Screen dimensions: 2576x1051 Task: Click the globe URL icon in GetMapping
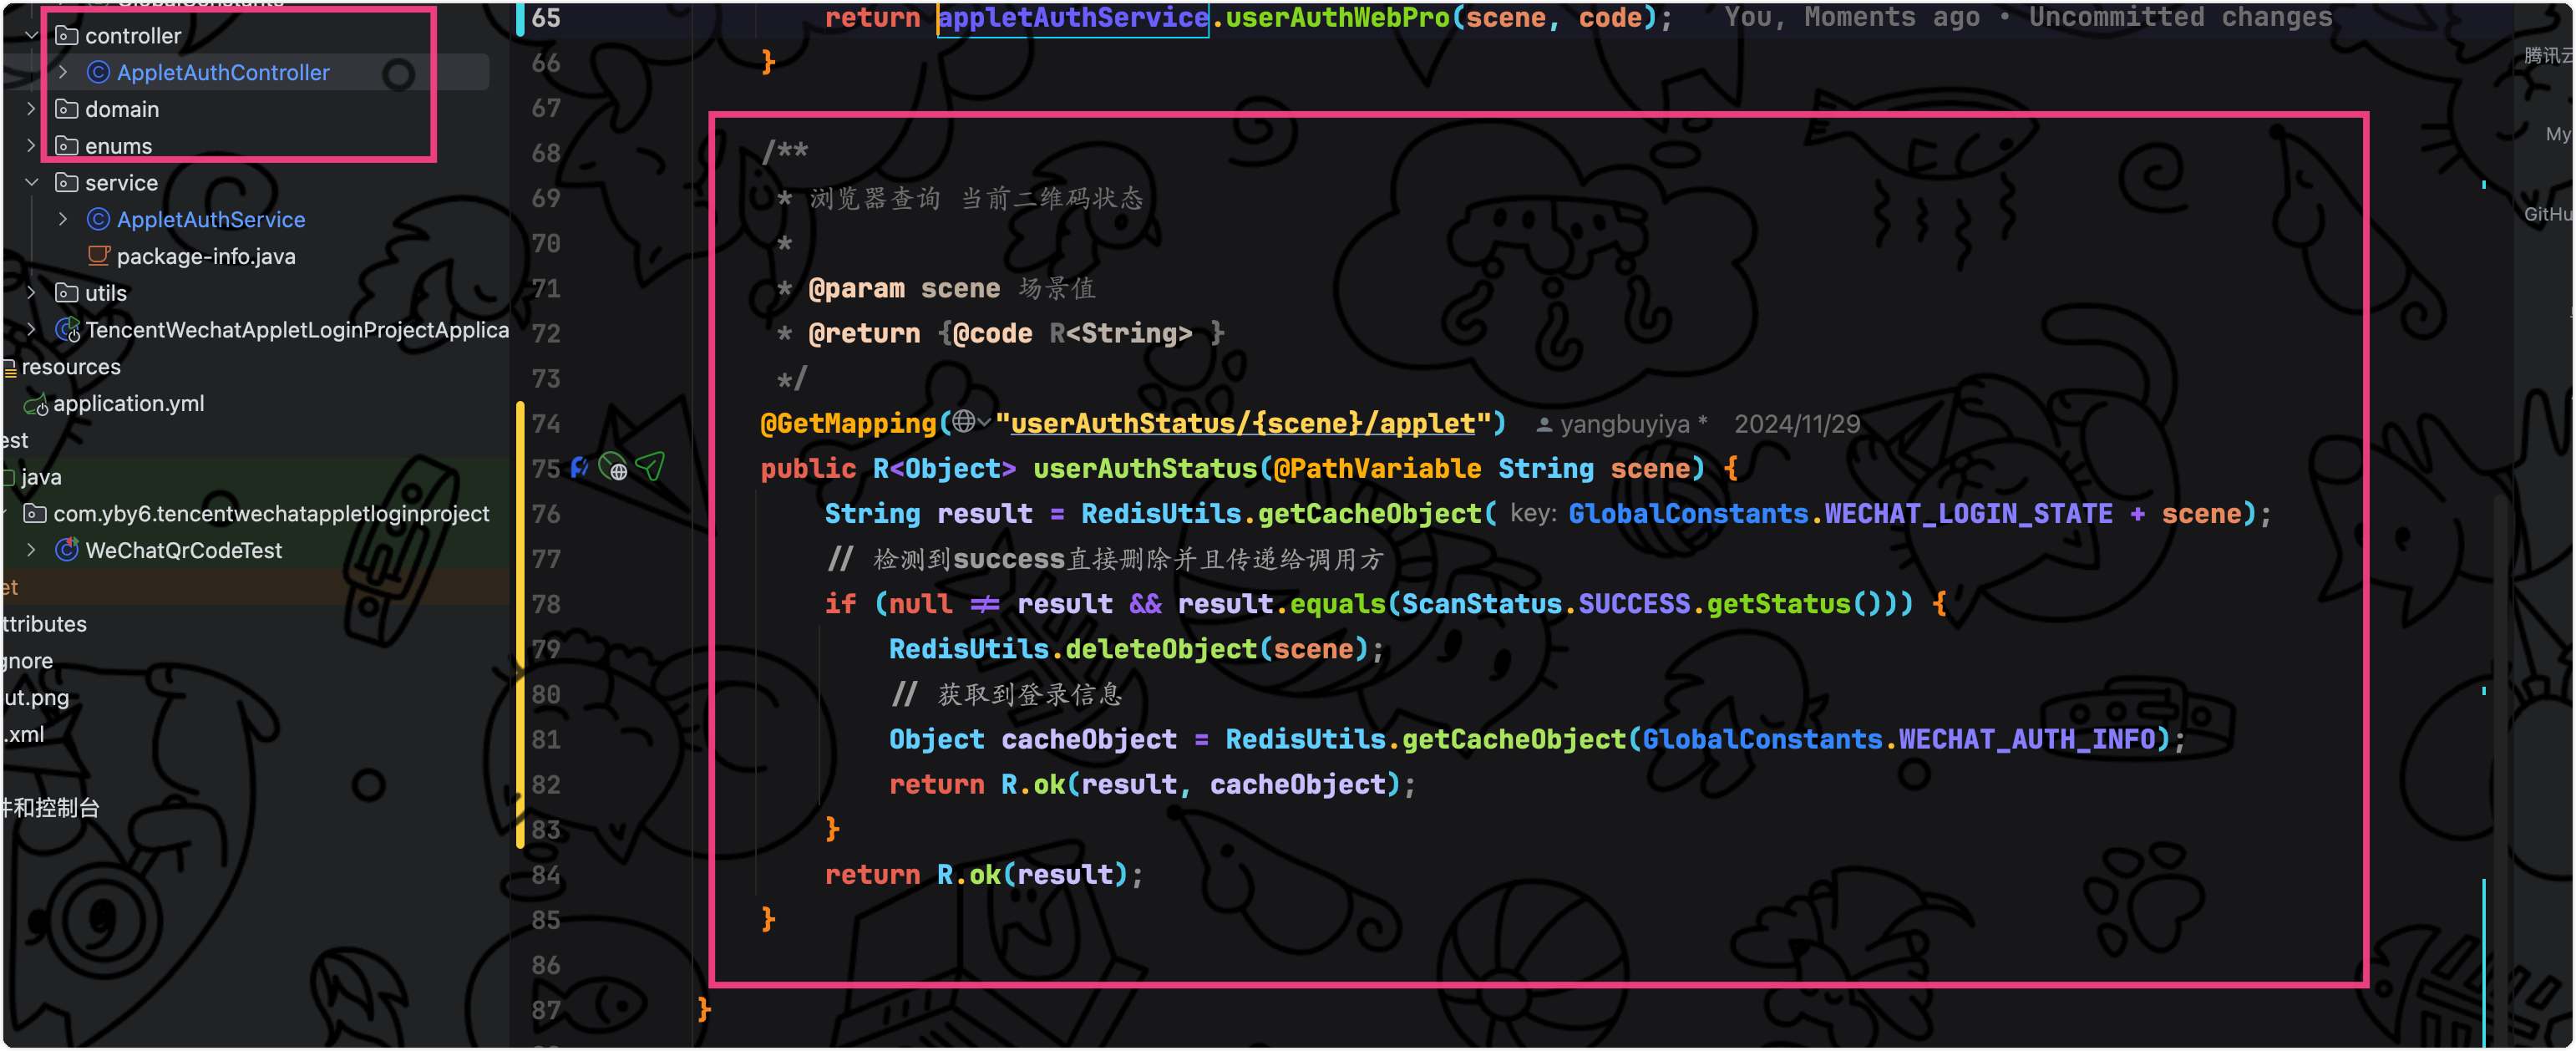[x=963, y=422]
